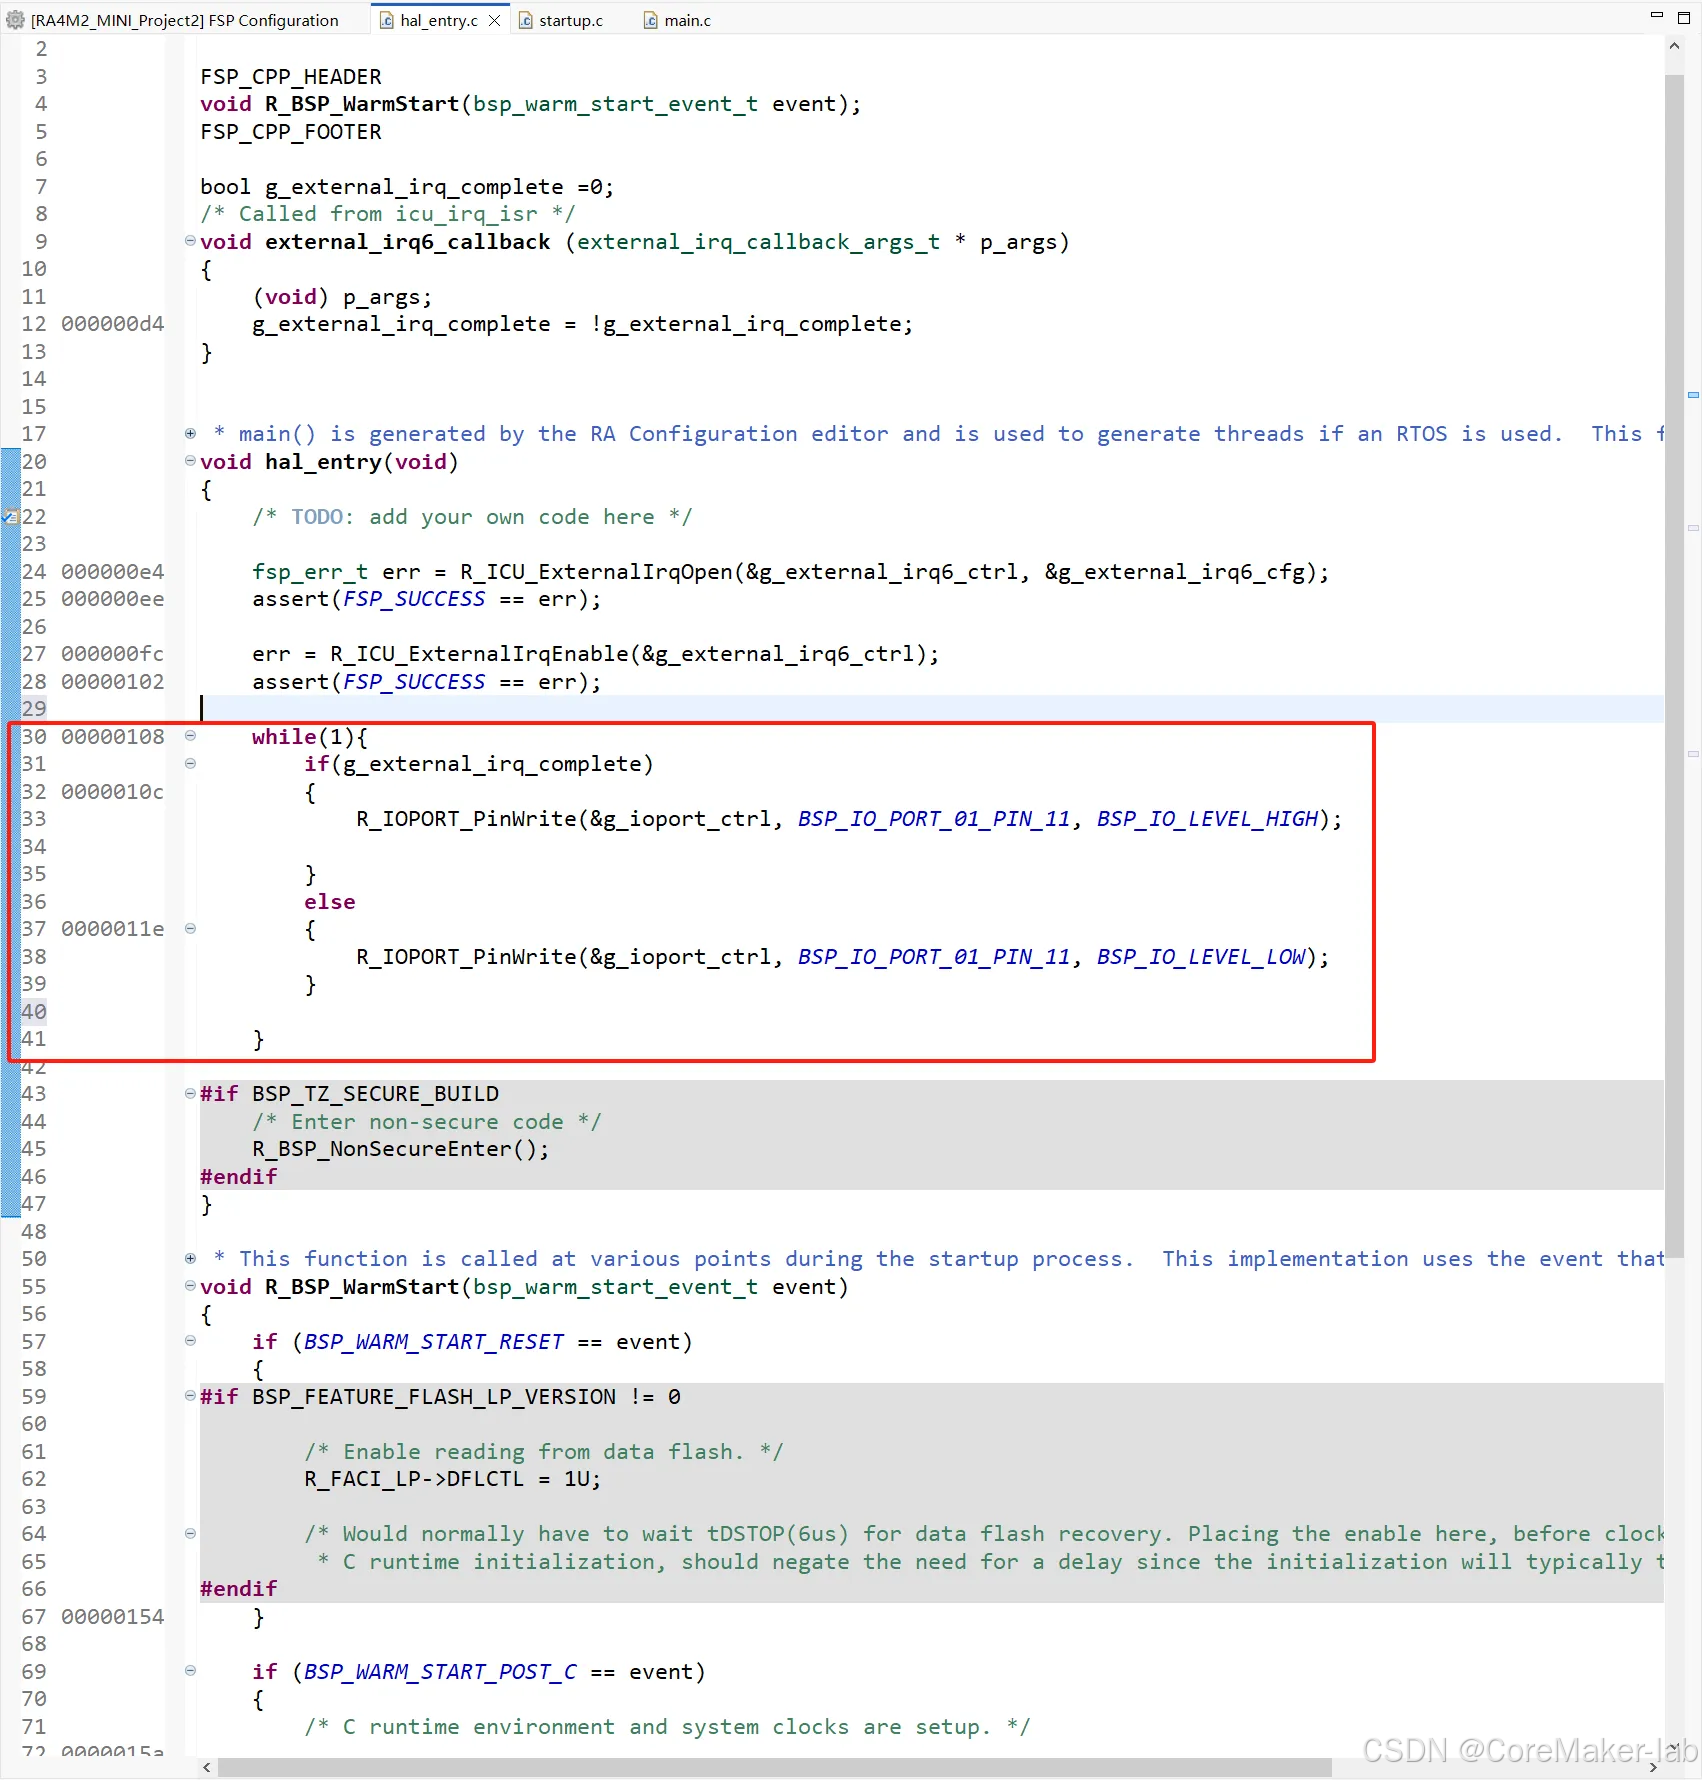Collapse the hal_entry function fold
The height and width of the screenshot is (1780, 1702).
(x=190, y=461)
